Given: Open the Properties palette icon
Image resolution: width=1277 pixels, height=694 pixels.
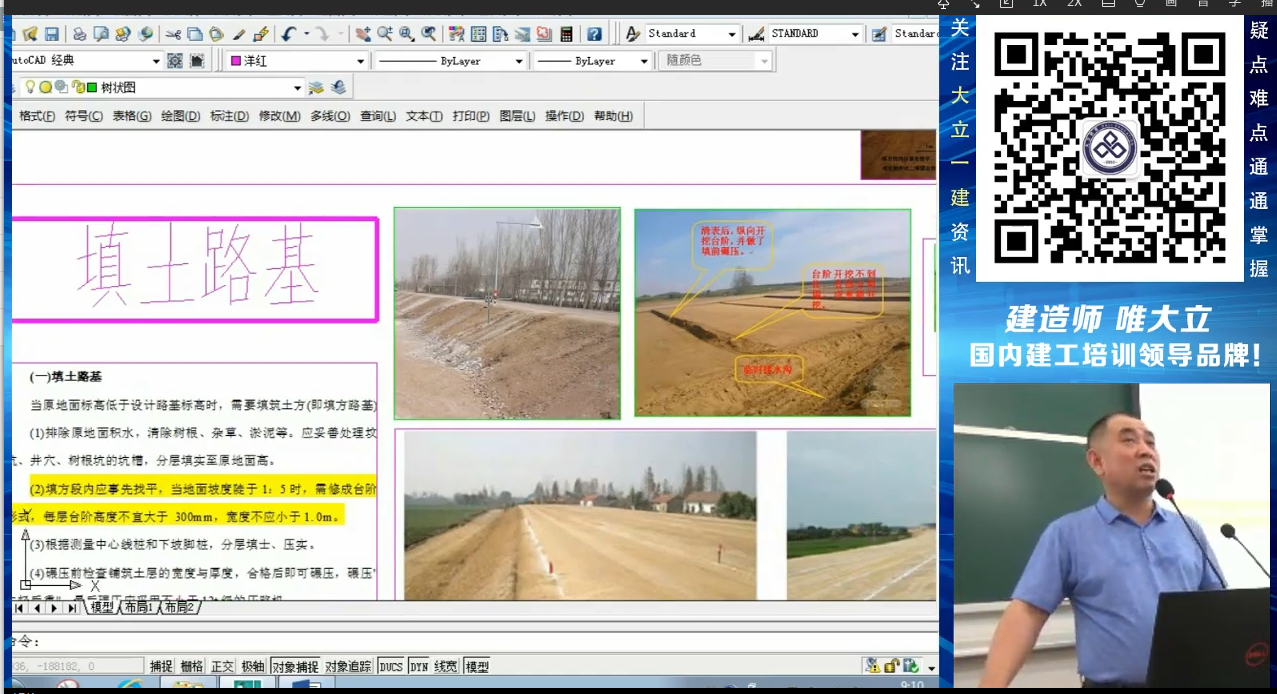Looking at the screenshot, I should pyautogui.click(x=455, y=34).
